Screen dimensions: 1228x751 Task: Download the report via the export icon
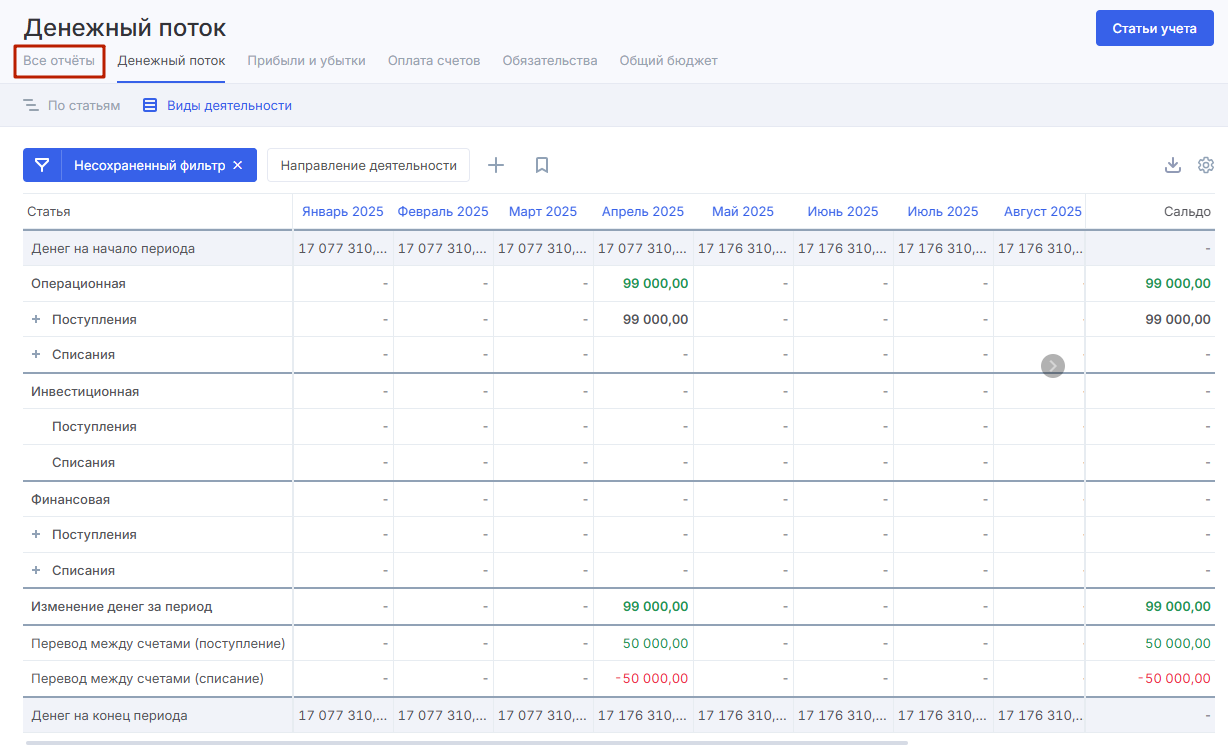pyautogui.click(x=1173, y=165)
